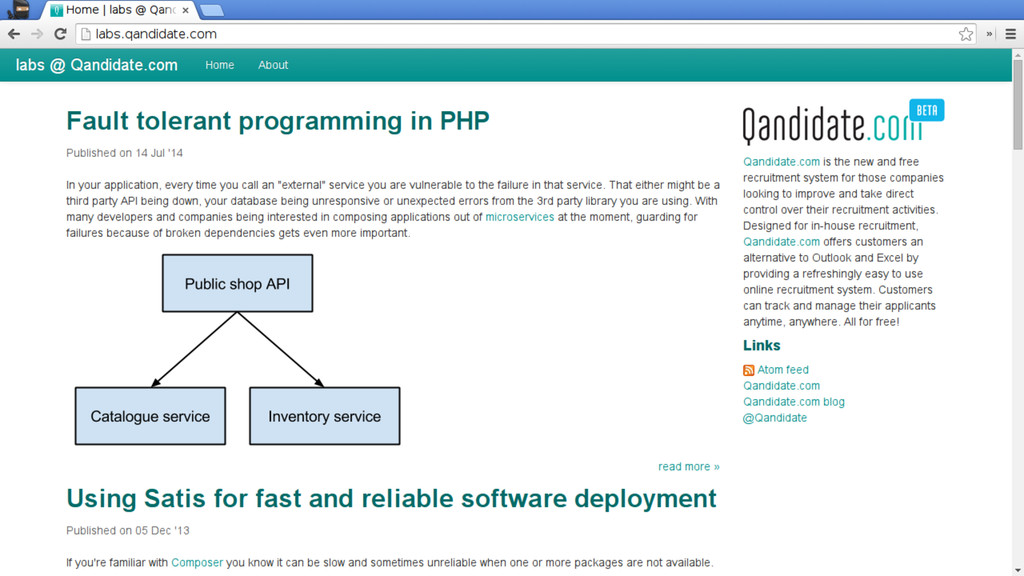This screenshot has width=1024, height=576.
Task: Close the Home | labs @ Qandidate tab
Action: pyautogui.click(x=185, y=10)
